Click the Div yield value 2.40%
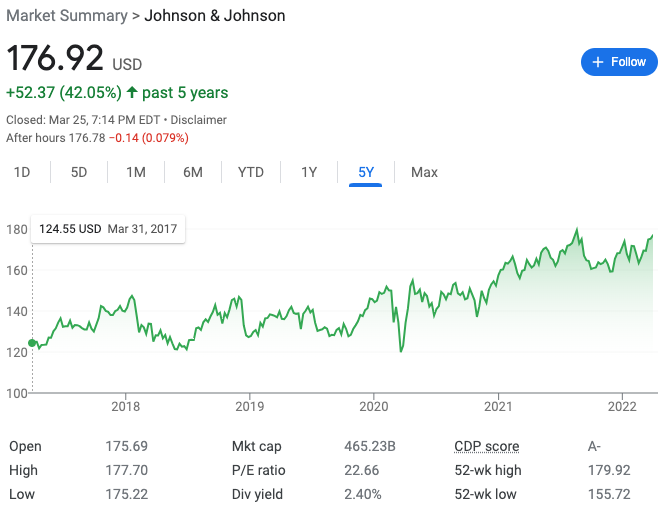The width and height of the screenshot is (667, 513). tap(362, 494)
